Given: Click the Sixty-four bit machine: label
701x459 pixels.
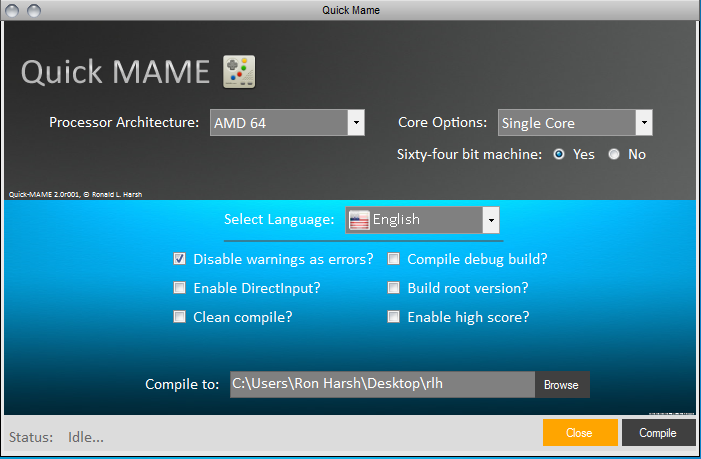Looking at the screenshot, I should (469, 155).
